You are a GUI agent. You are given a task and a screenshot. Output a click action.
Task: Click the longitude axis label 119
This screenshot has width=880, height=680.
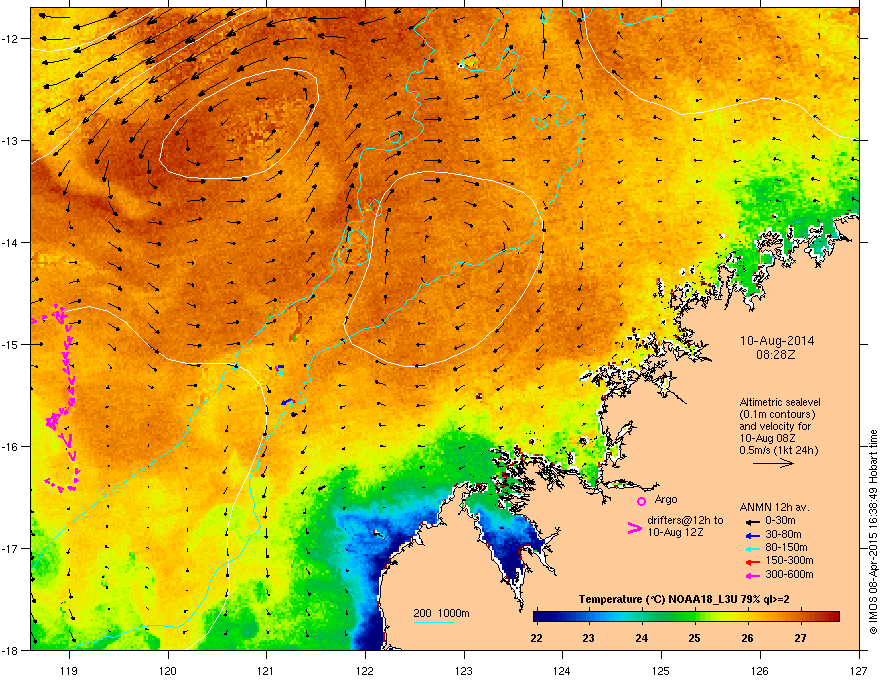[69, 671]
